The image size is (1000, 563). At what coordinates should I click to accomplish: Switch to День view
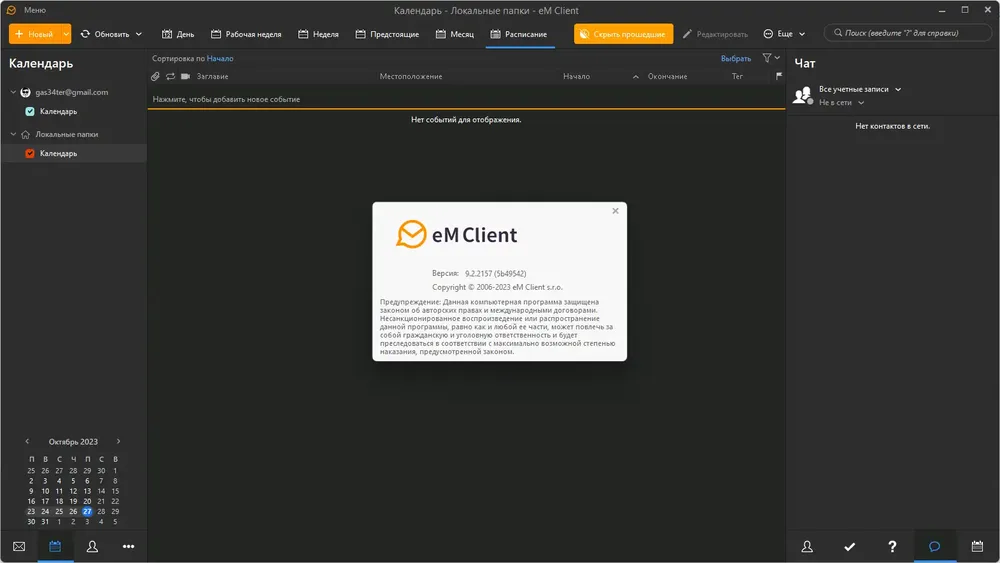(178, 34)
